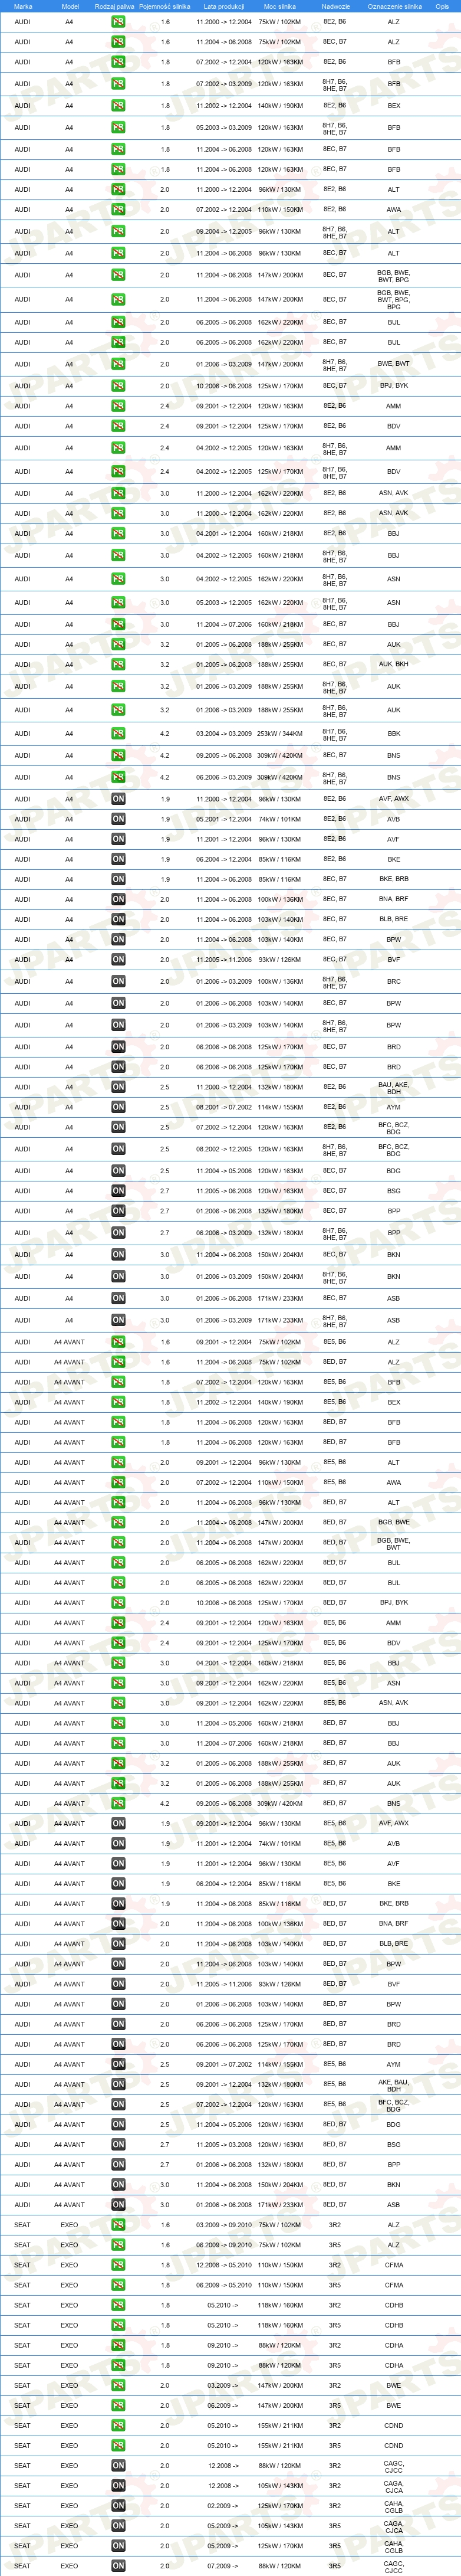Click petrol icon in A4 1.8 BFB 8E2, B6 row
Image resolution: width=461 pixels, height=2576 pixels.
[x=118, y=62]
